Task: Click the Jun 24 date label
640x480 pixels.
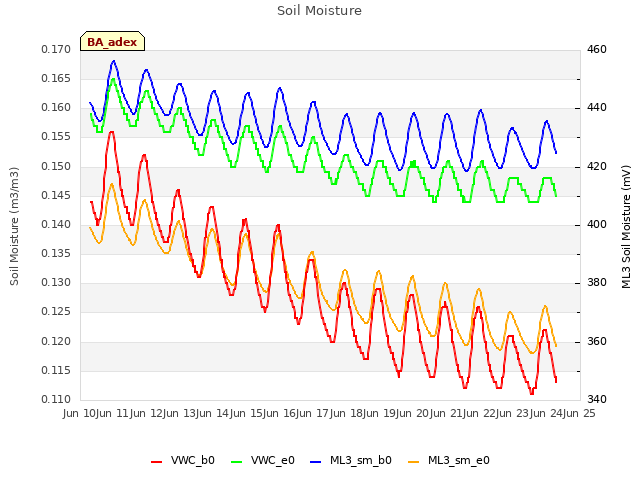Action: click(547, 413)
